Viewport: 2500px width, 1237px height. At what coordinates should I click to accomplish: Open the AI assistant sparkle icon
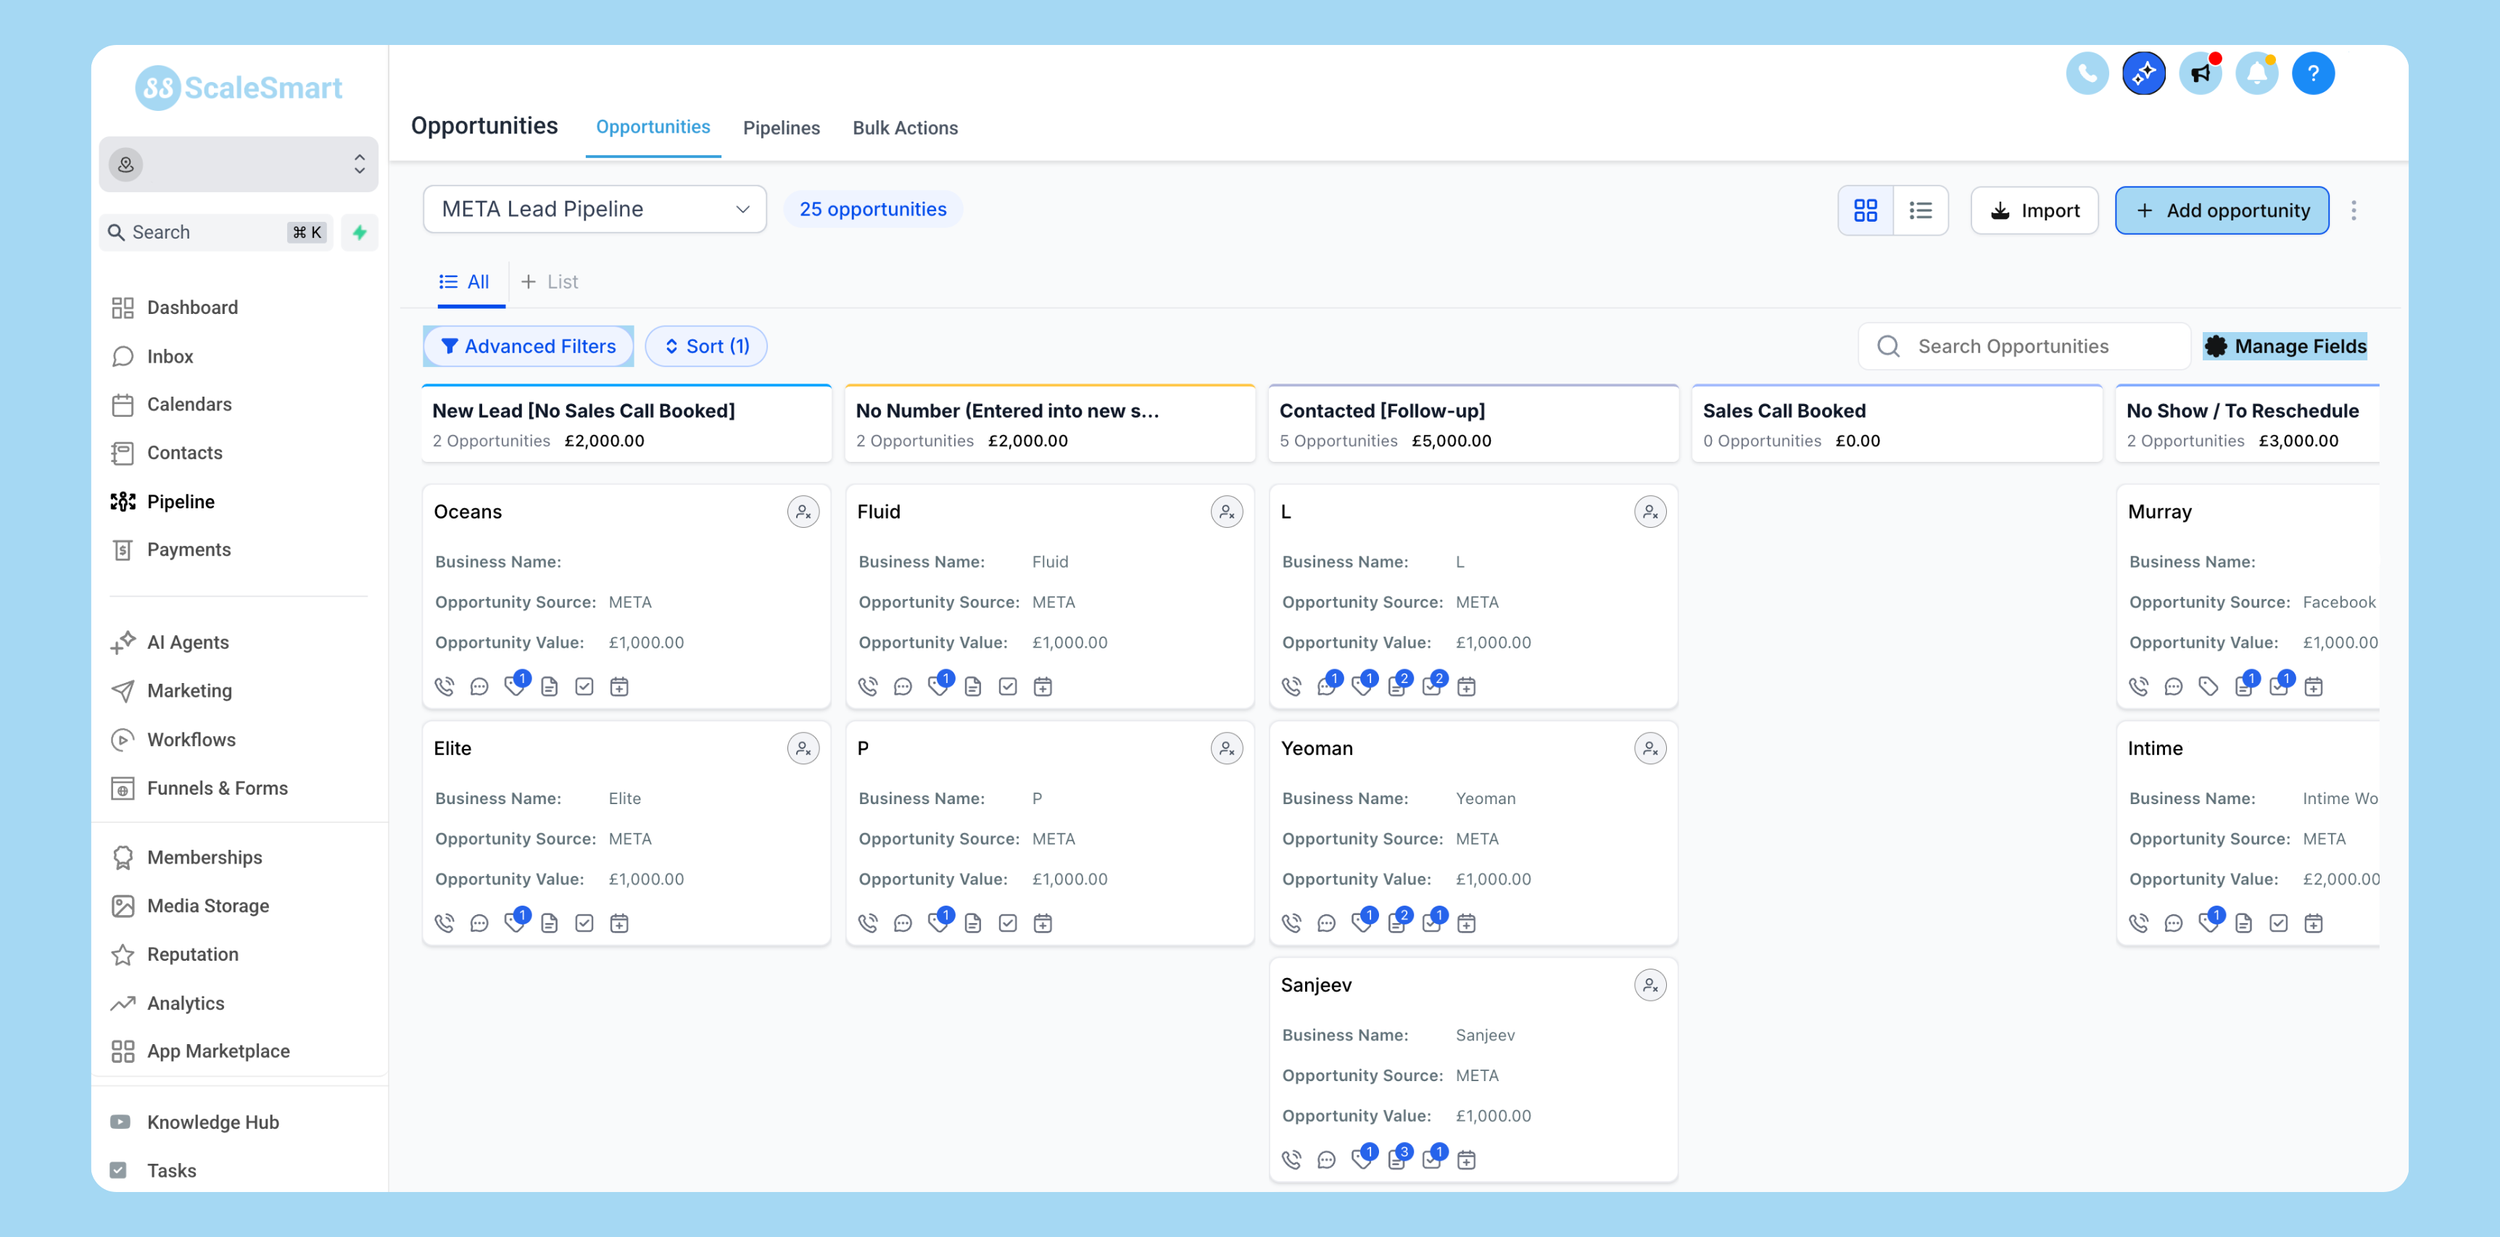point(2143,73)
